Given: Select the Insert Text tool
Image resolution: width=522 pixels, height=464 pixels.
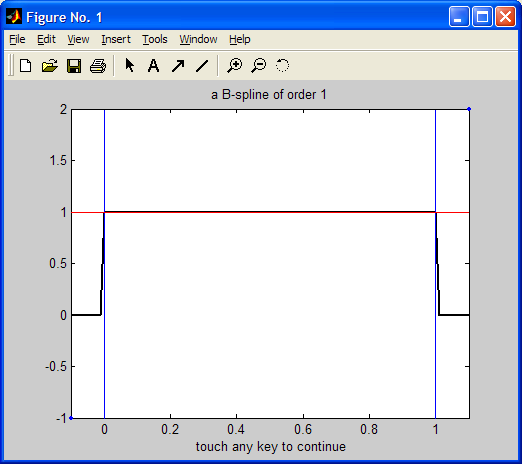Looking at the screenshot, I should coord(153,65).
